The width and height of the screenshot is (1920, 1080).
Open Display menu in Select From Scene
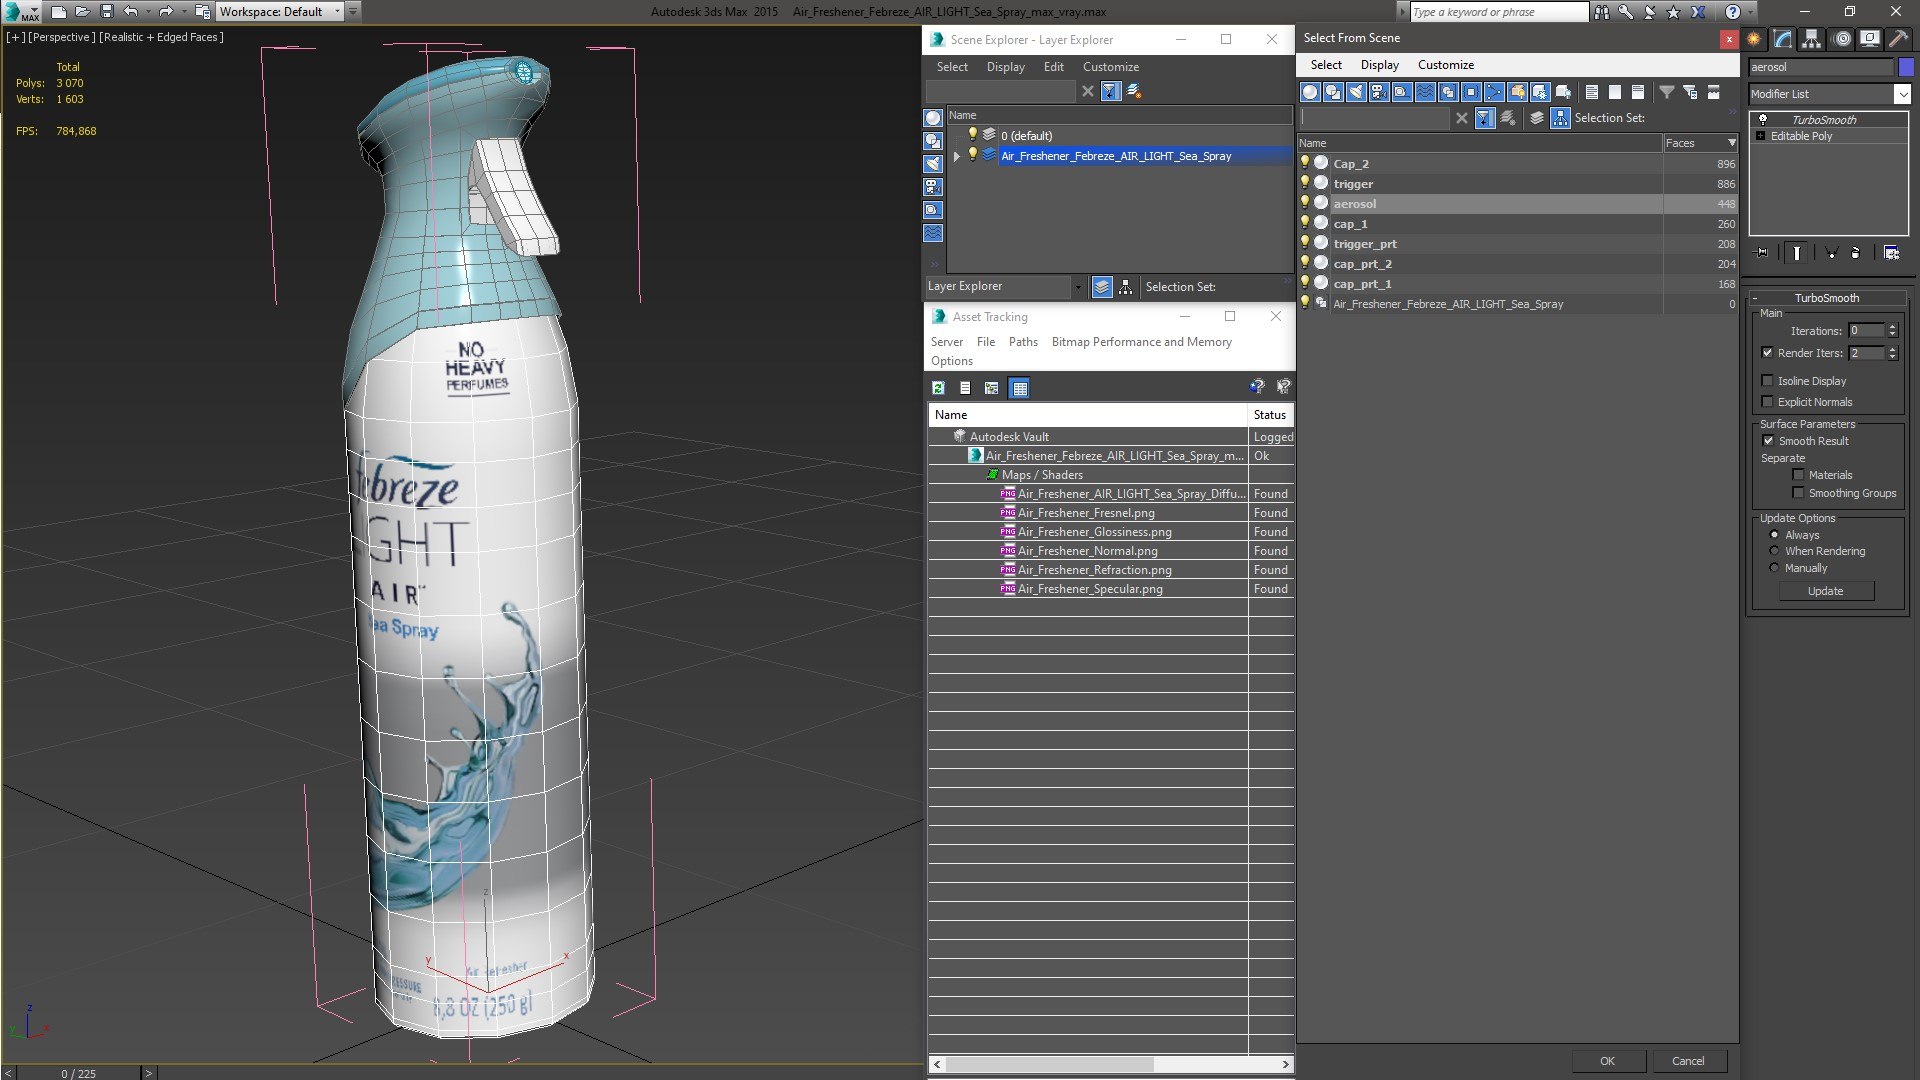click(x=1379, y=65)
